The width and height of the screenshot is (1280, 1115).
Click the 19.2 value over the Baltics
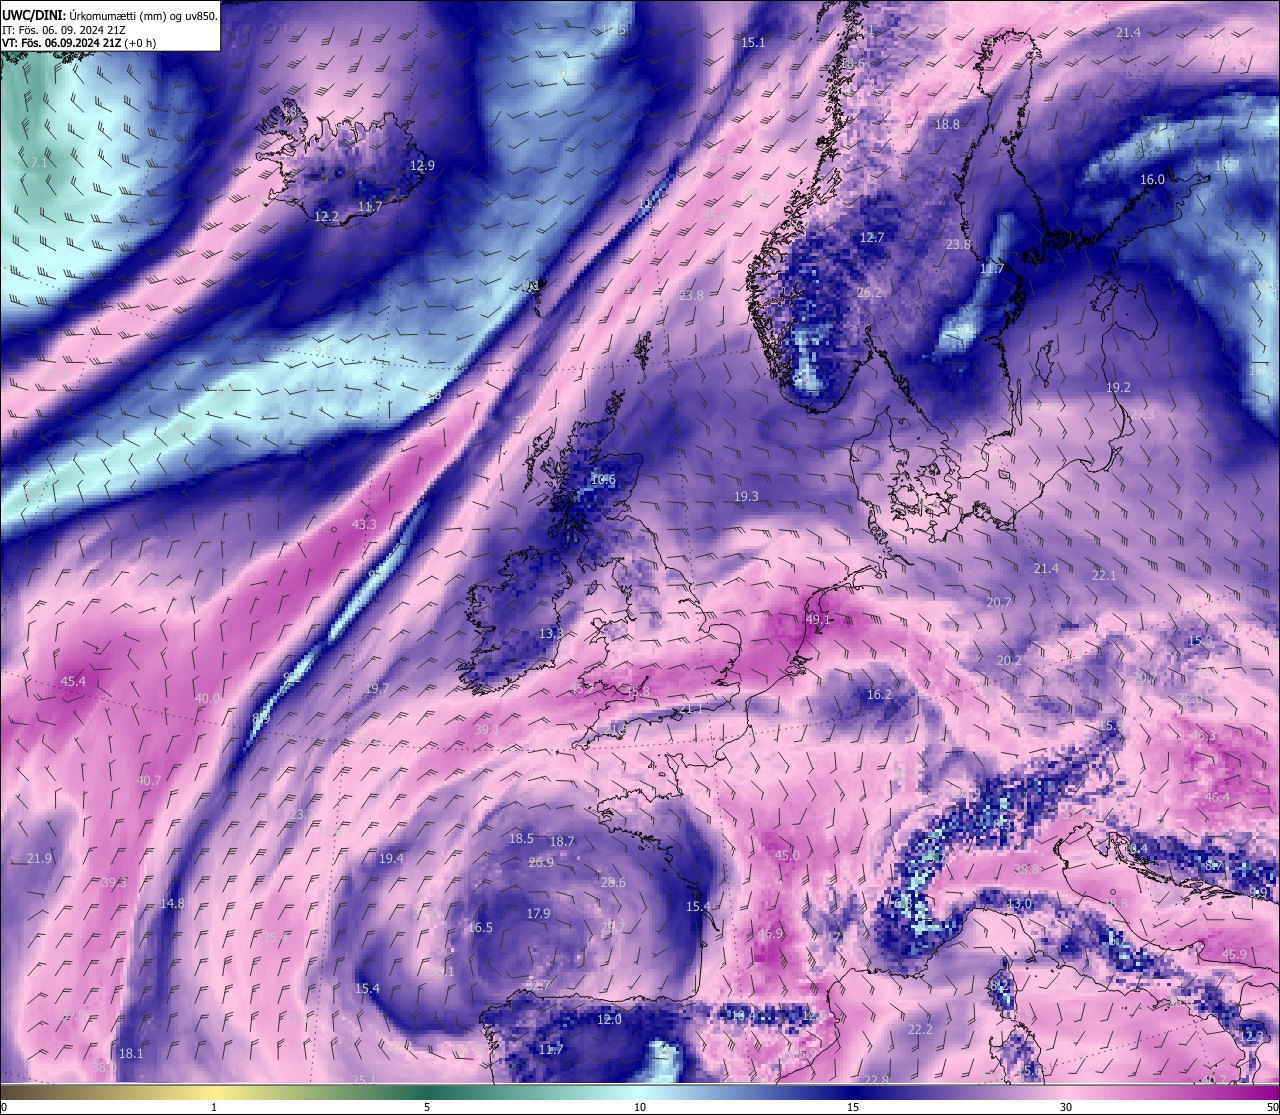point(1118,387)
